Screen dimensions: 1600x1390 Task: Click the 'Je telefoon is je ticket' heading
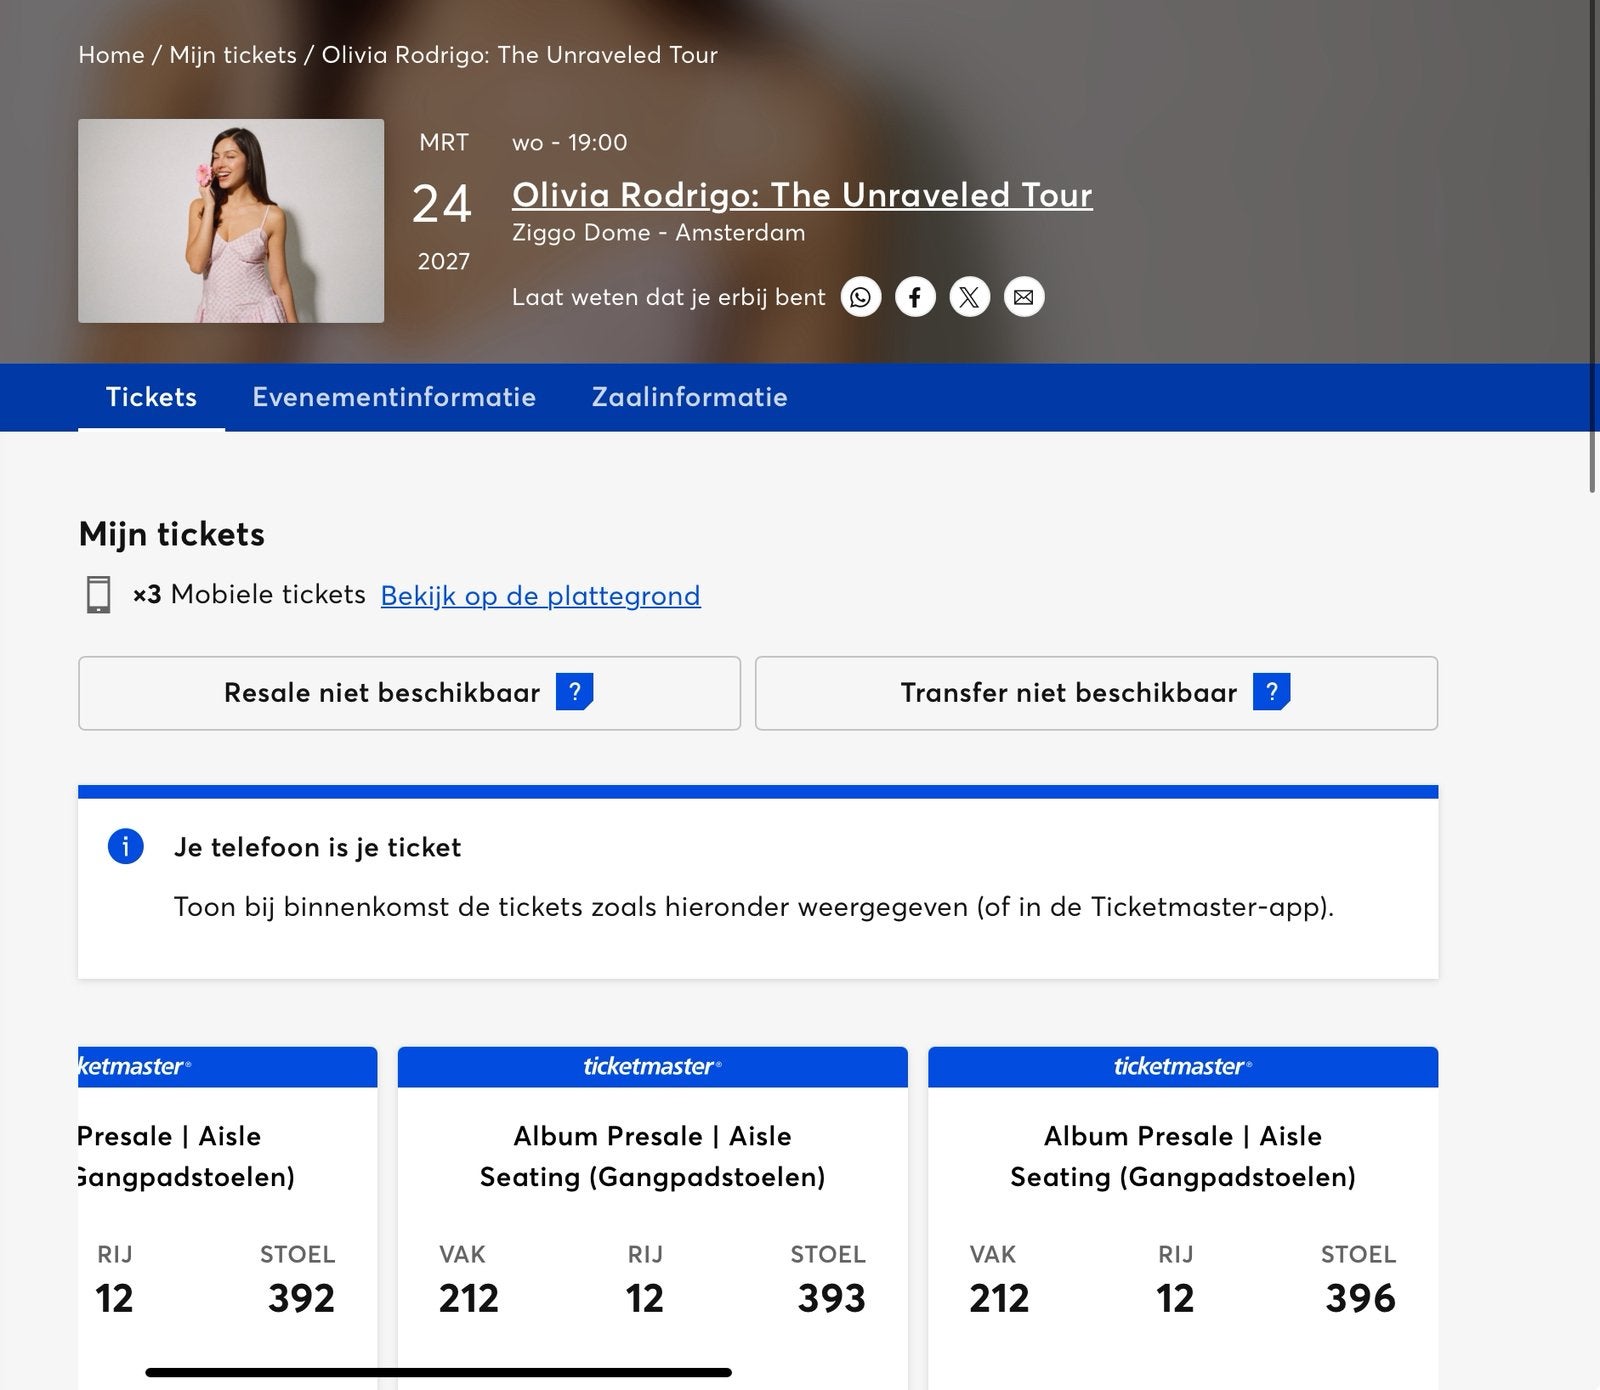[317, 848]
